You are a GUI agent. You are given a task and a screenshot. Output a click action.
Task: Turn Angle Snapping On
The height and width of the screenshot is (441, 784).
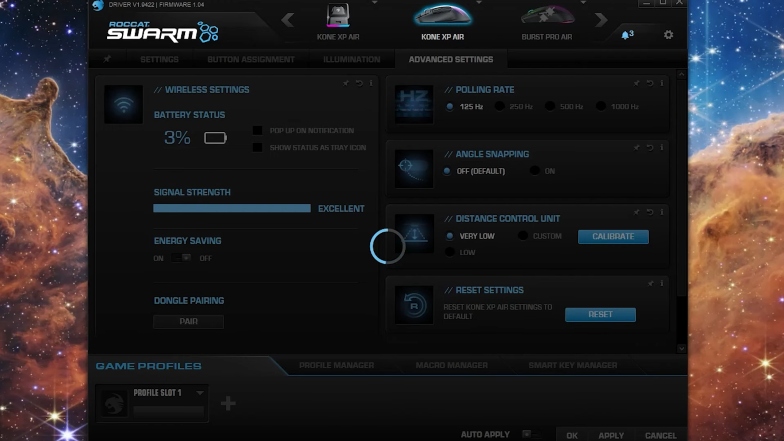click(x=534, y=170)
